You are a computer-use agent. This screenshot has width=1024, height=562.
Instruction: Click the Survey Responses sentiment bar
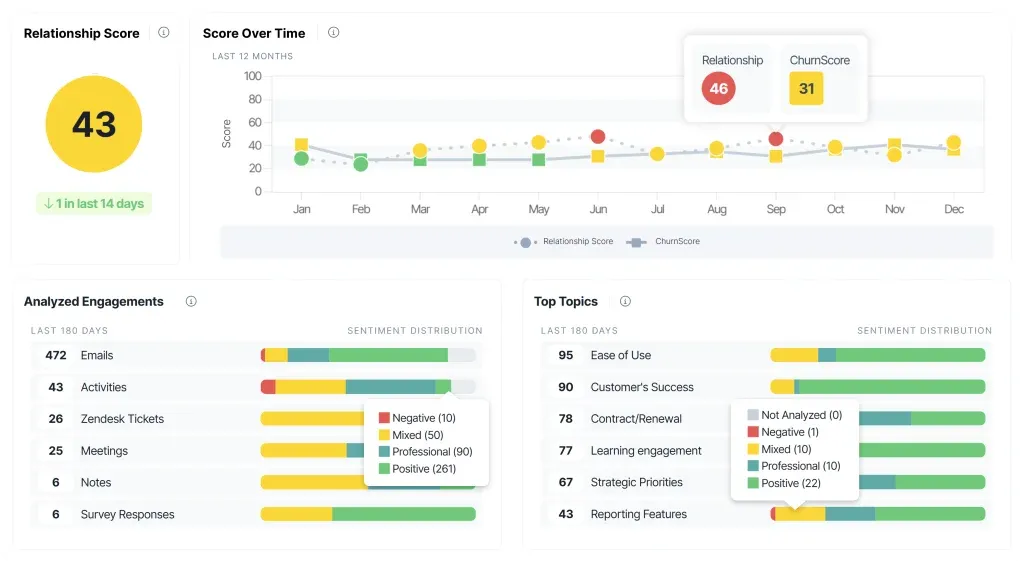pos(368,514)
